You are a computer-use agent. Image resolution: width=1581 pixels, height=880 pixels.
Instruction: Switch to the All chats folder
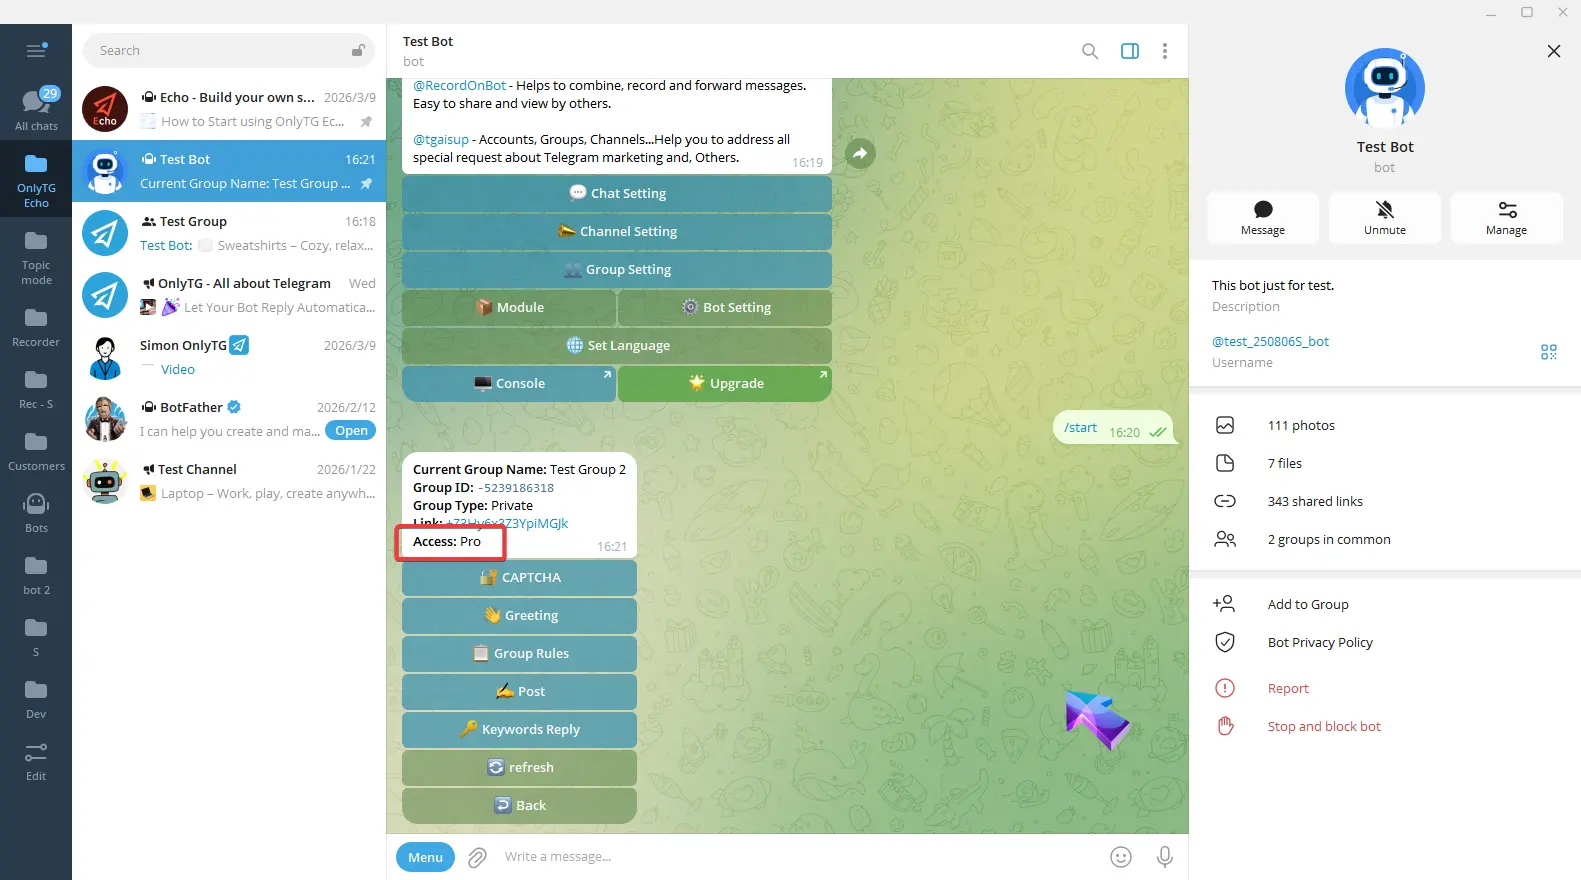pos(36,109)
